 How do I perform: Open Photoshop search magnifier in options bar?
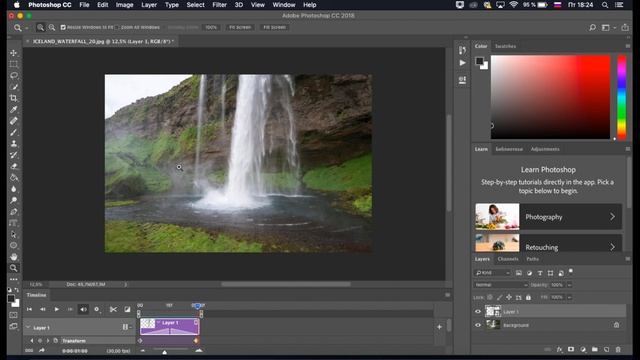click(x=592, y=27)
